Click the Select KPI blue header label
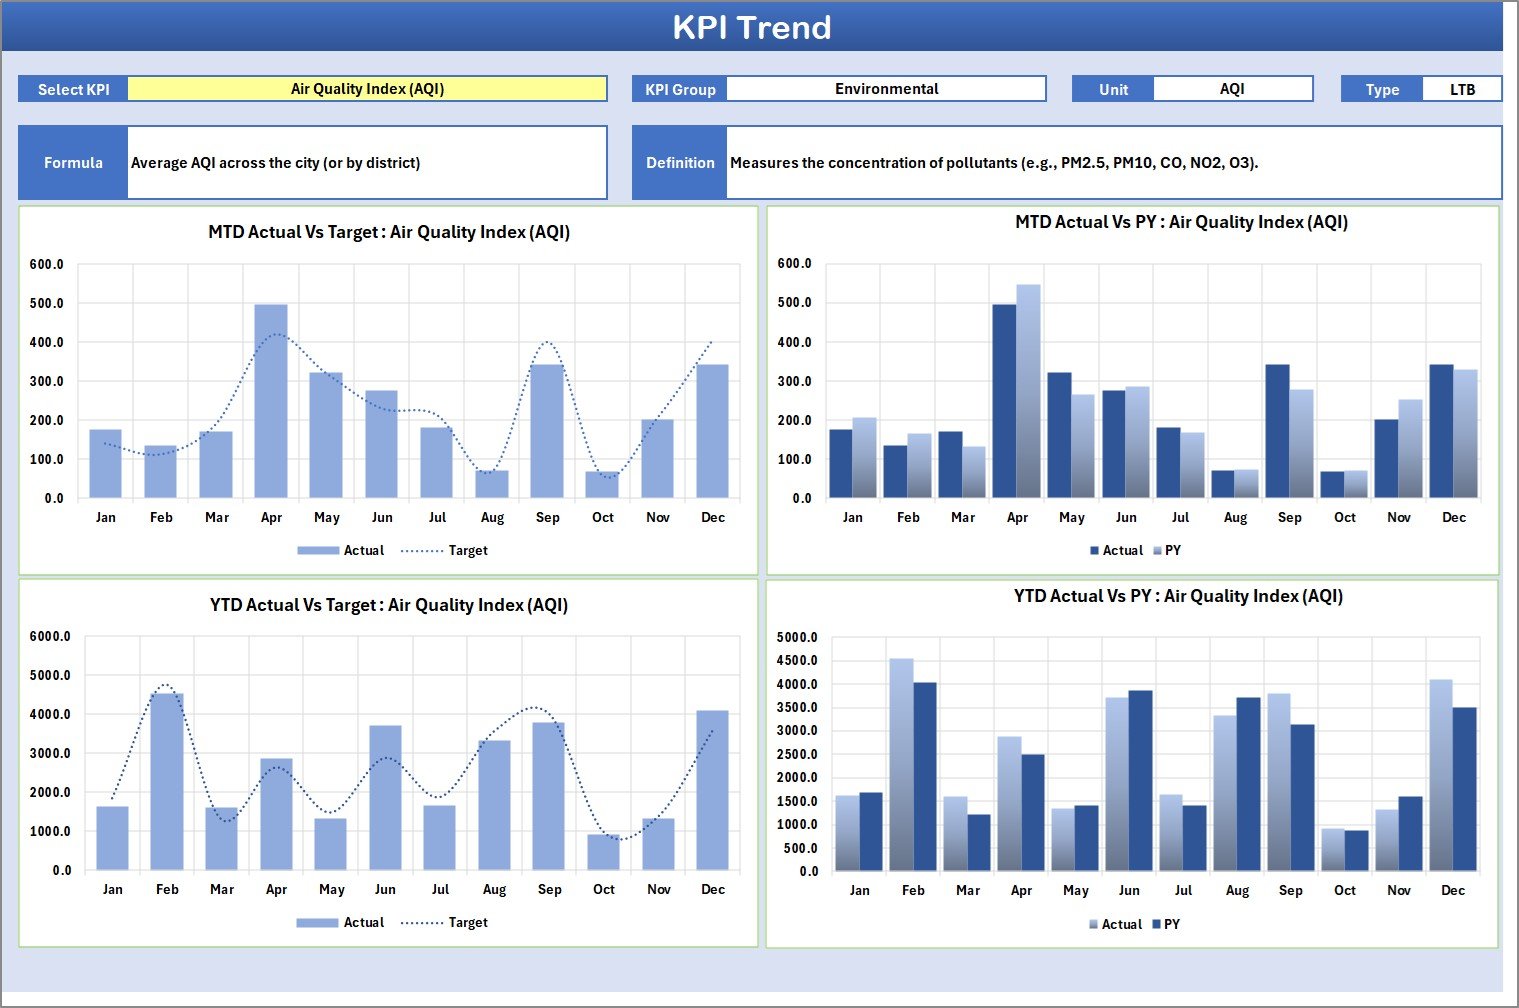This screenshot has width=1519, height=1008. click(72, 88)
